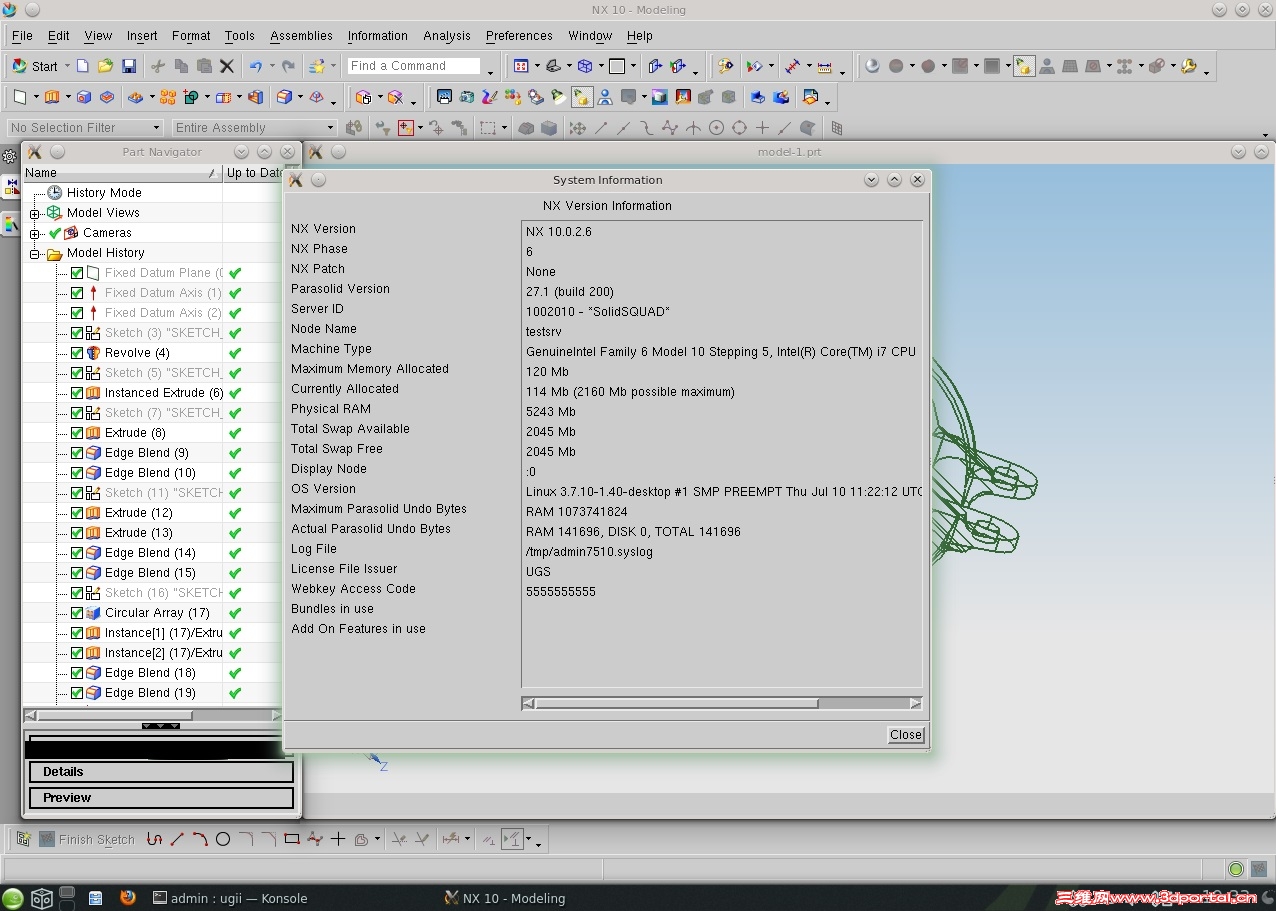The height and width of the screenshot is (911, 1276).
Task: Select the Circle sketch tool
Action: click(223, 839)
